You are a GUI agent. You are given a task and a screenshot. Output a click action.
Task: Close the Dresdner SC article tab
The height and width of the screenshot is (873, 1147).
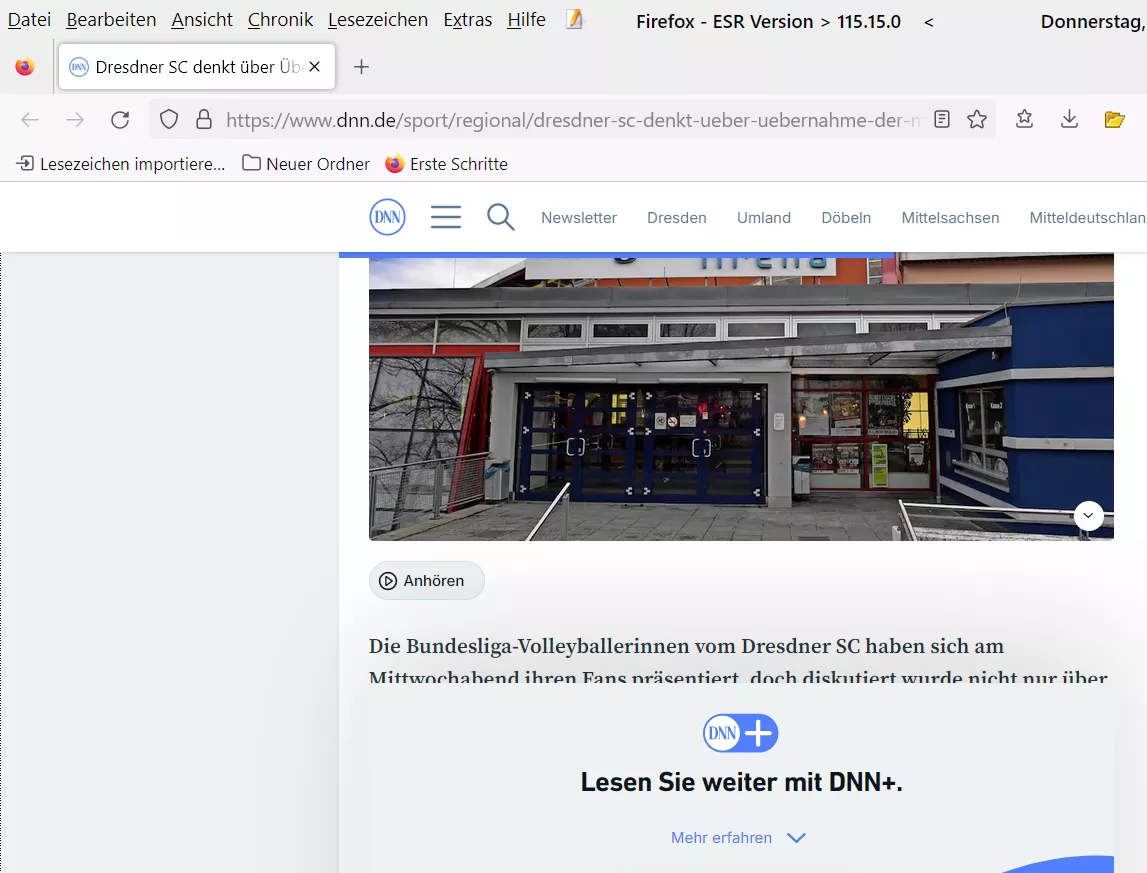(x=315, y=67)
